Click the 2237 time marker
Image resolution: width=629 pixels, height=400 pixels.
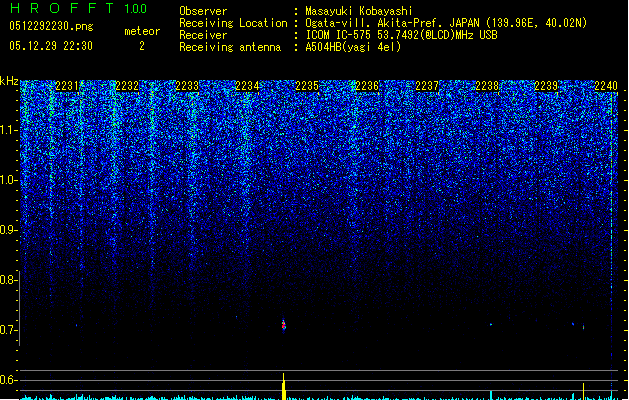[x=427, y=86]
